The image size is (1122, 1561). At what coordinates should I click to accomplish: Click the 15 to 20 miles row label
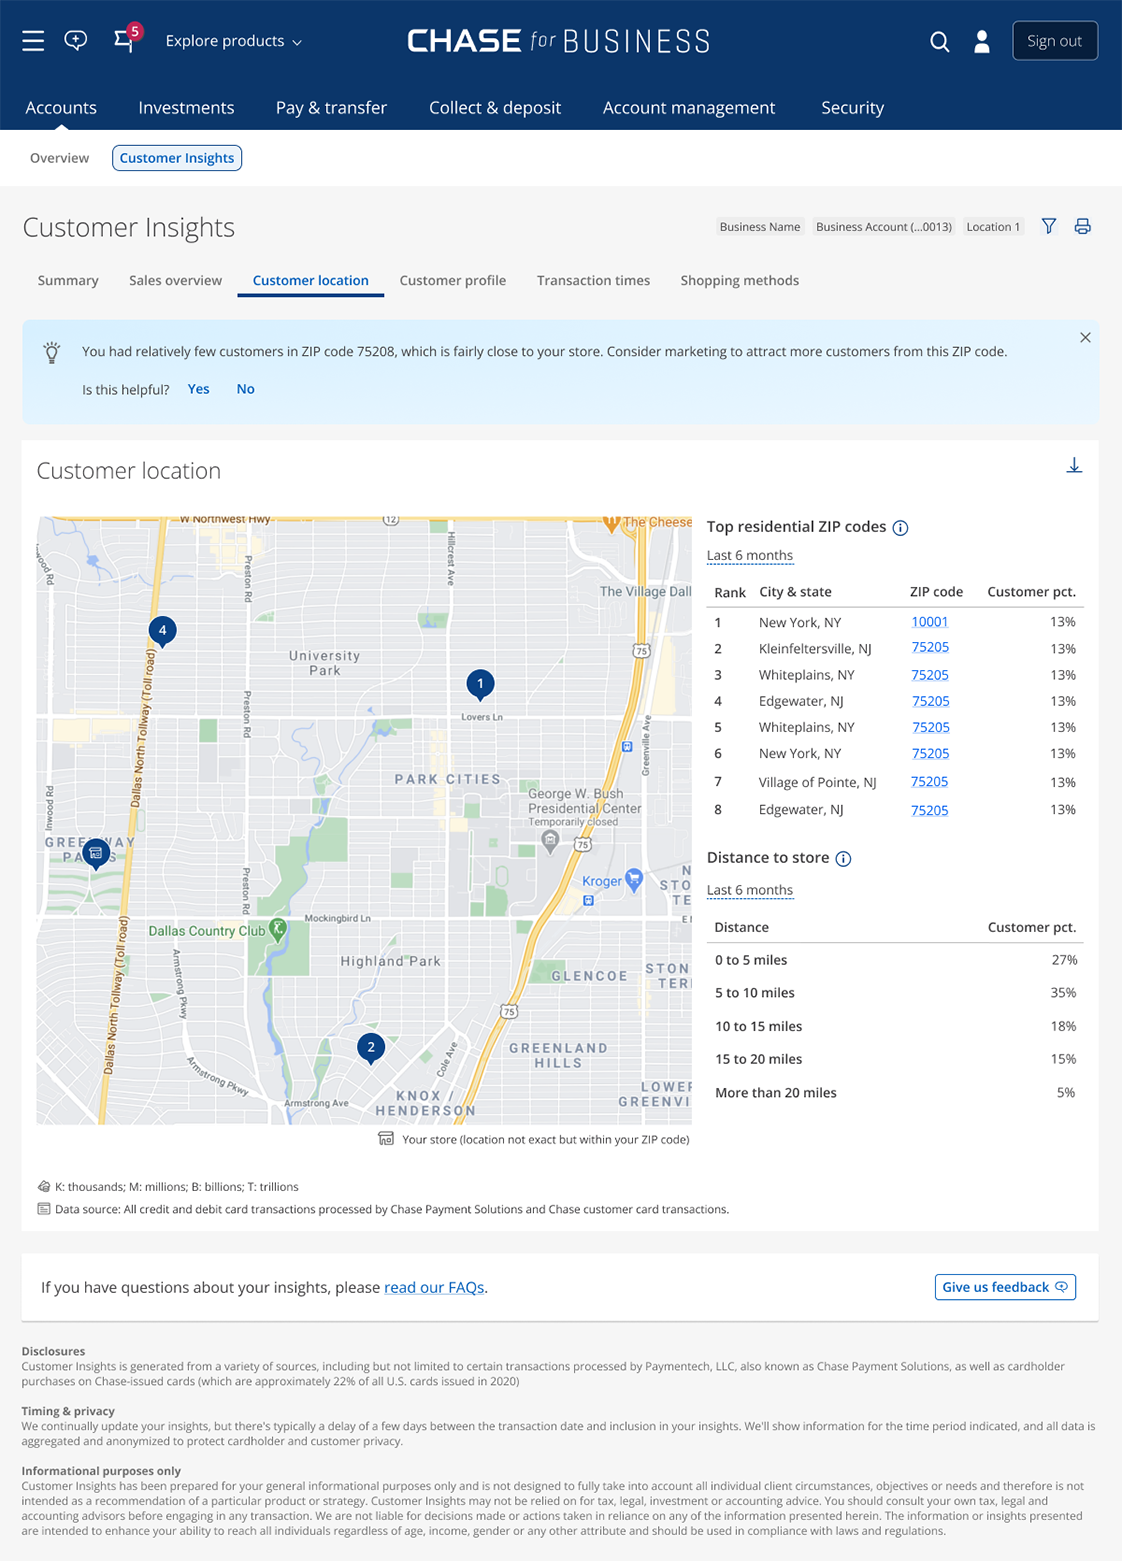pos(759,1060)
